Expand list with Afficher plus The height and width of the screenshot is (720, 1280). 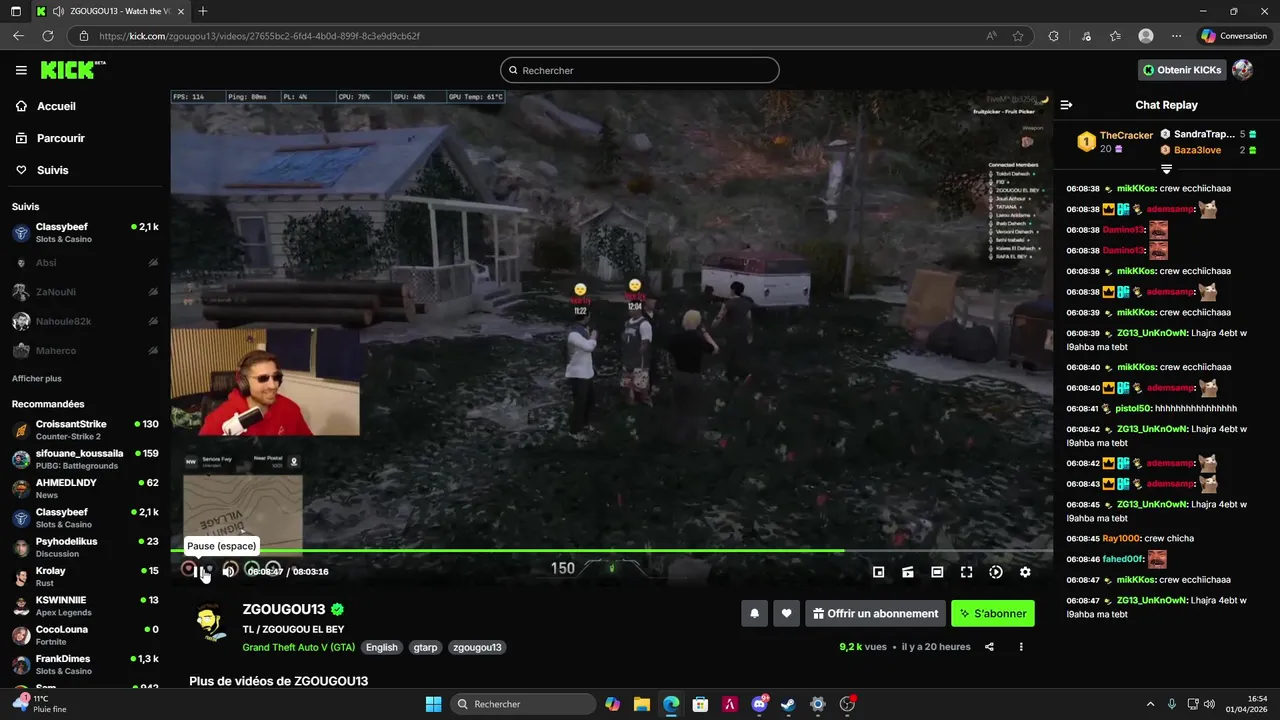coord(37,379)
